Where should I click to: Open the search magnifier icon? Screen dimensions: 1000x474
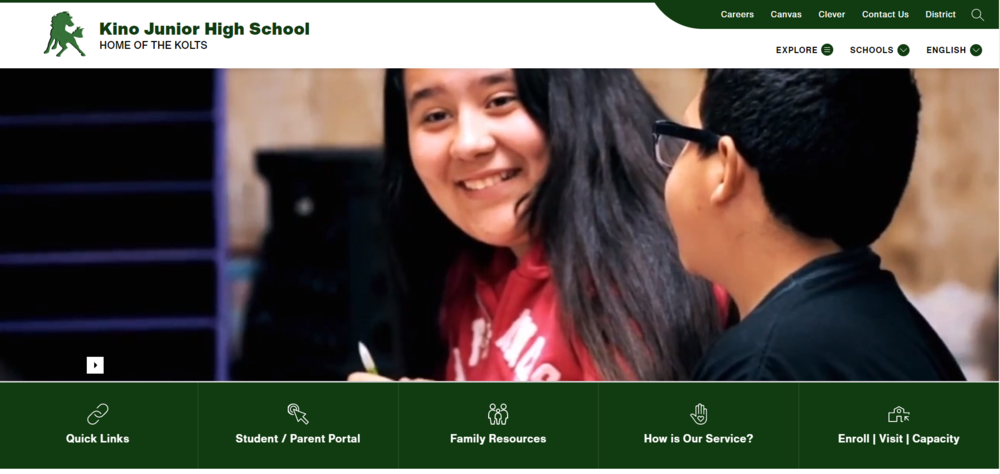tap(977, 15)
